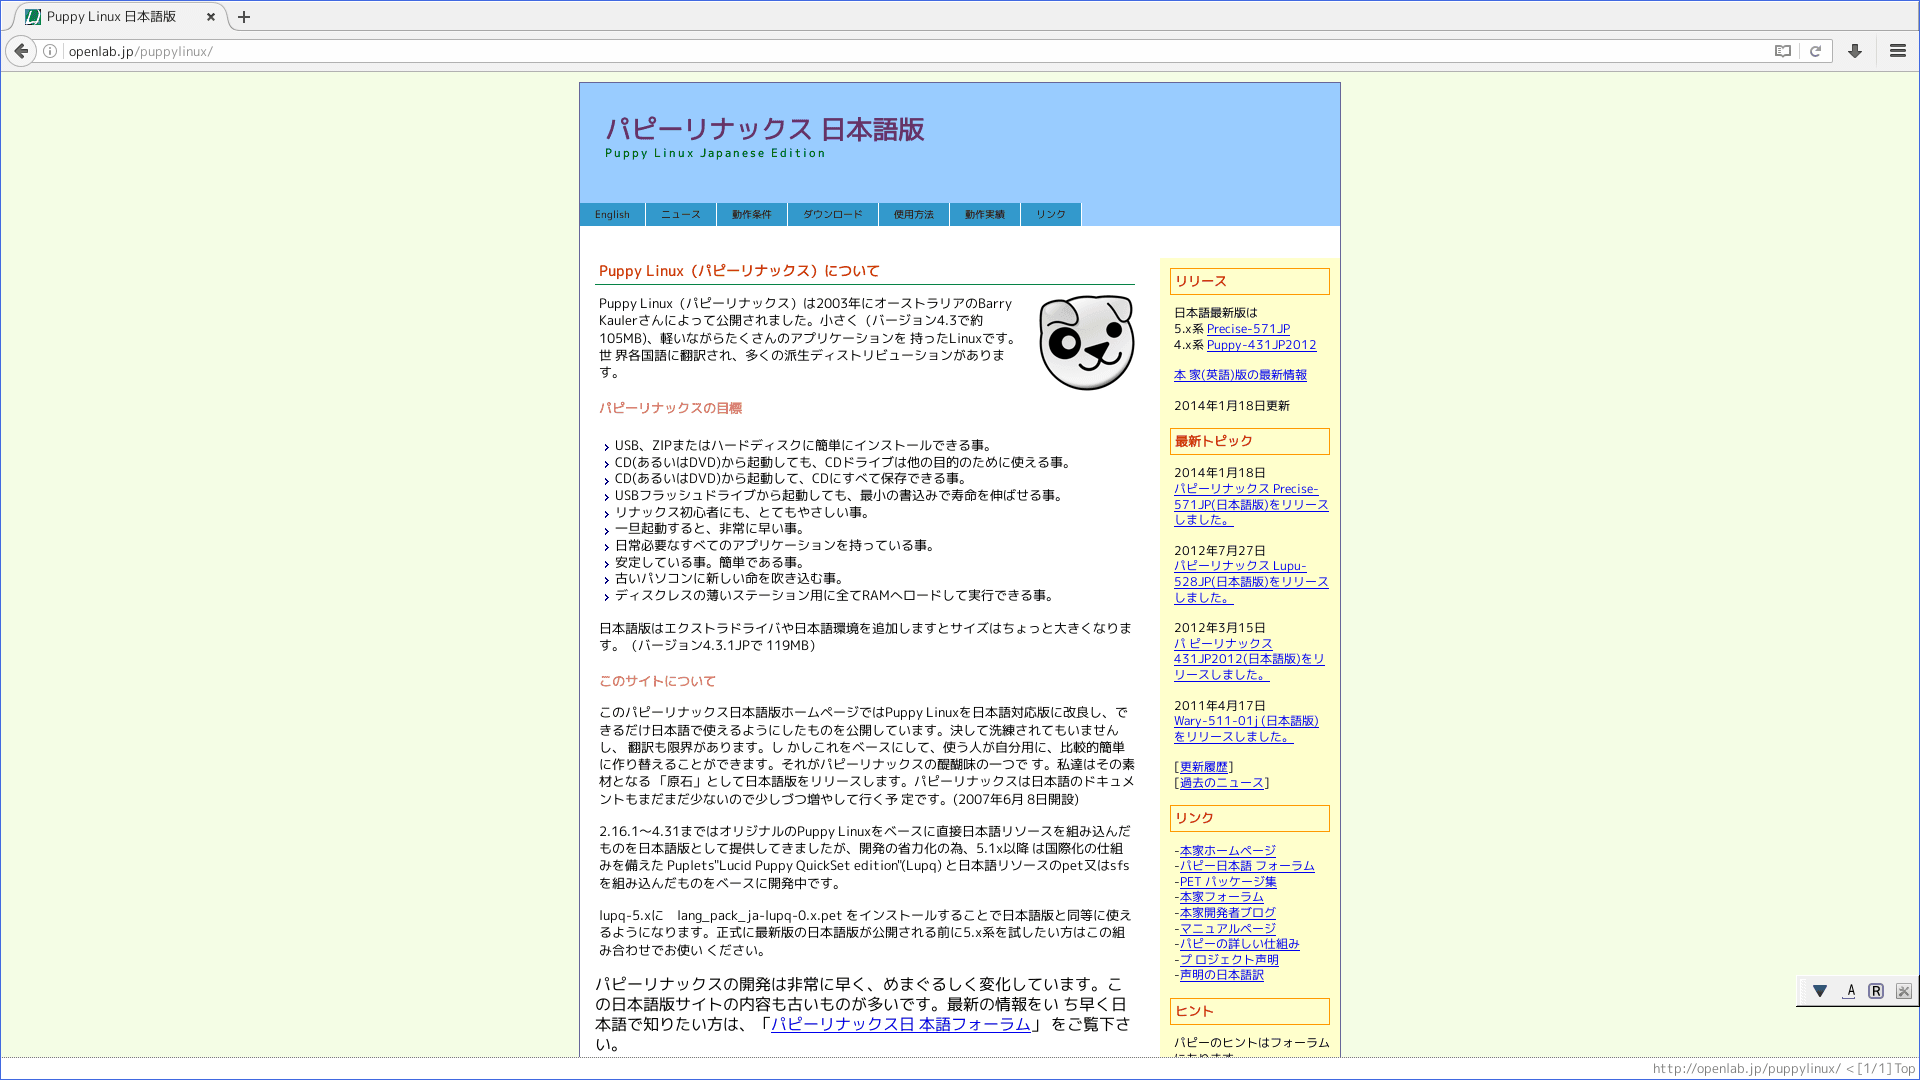The width and height of the screenshot is (1920, 1080).
Task: Click the browser back arrow button
Action: click(21, 51)
